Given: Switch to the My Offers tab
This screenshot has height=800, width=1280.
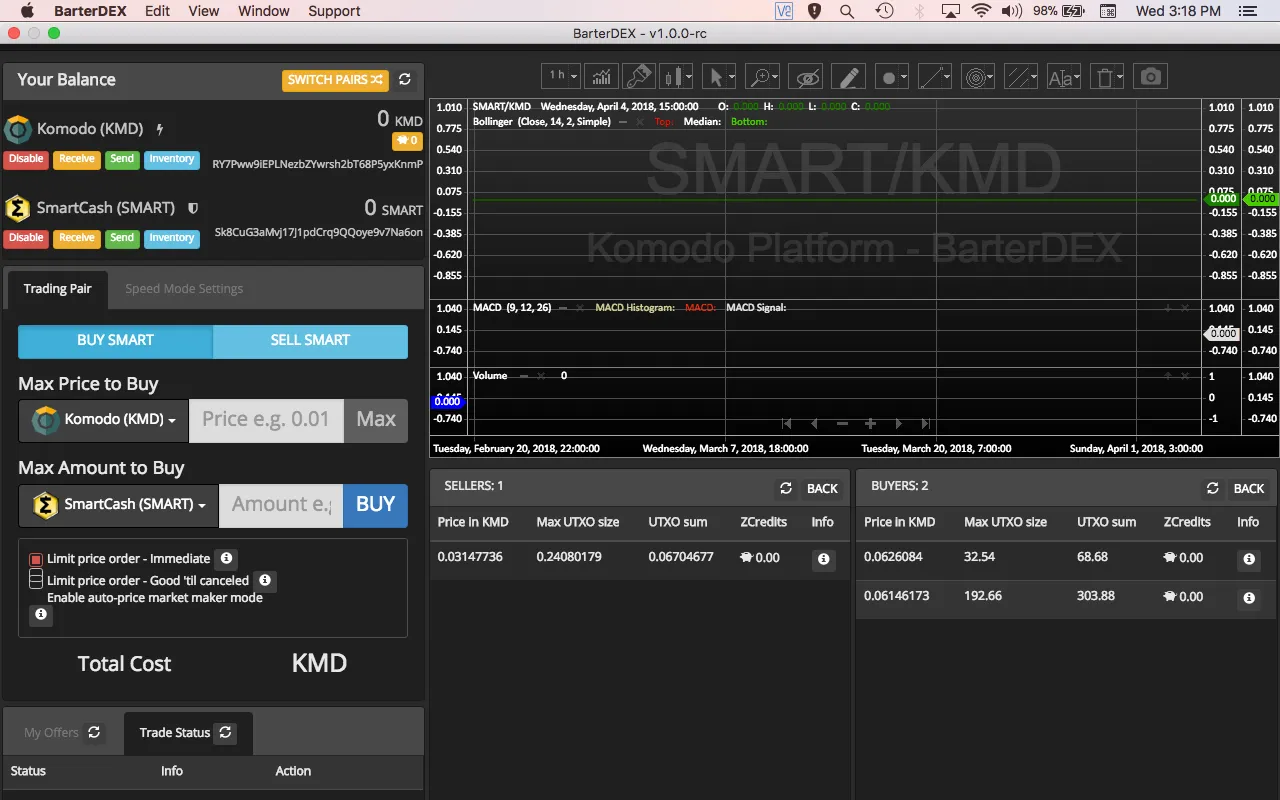Looking at the screenshot, I should pos(63,733).
